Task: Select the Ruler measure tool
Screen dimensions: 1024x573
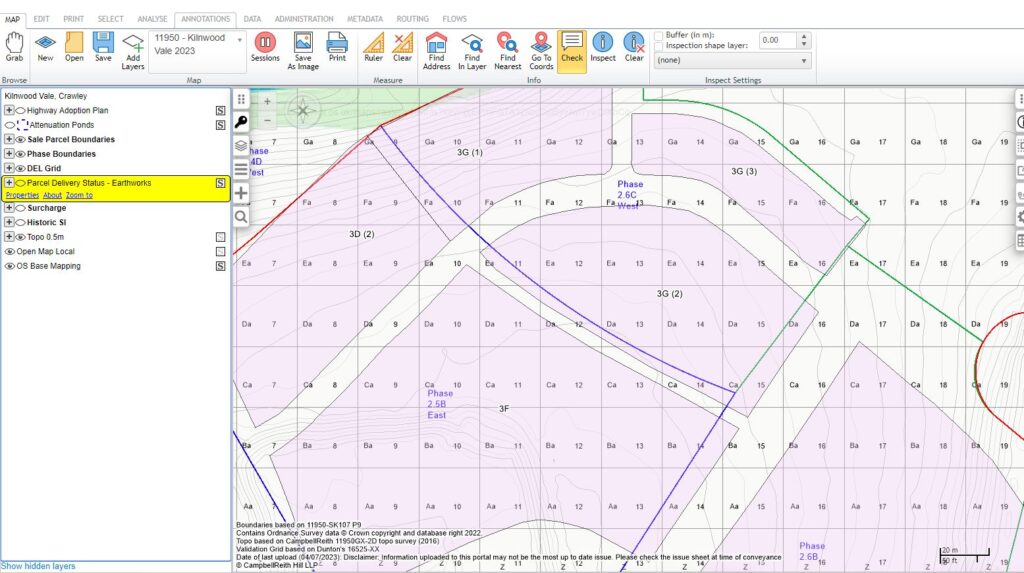Action: point(374,46)
